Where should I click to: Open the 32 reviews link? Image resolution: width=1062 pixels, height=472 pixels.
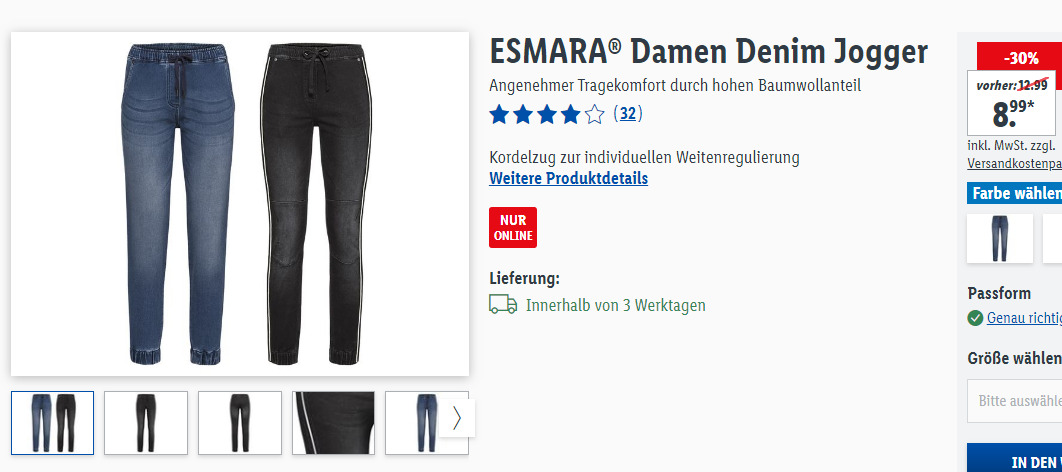[x=628, y=114]
